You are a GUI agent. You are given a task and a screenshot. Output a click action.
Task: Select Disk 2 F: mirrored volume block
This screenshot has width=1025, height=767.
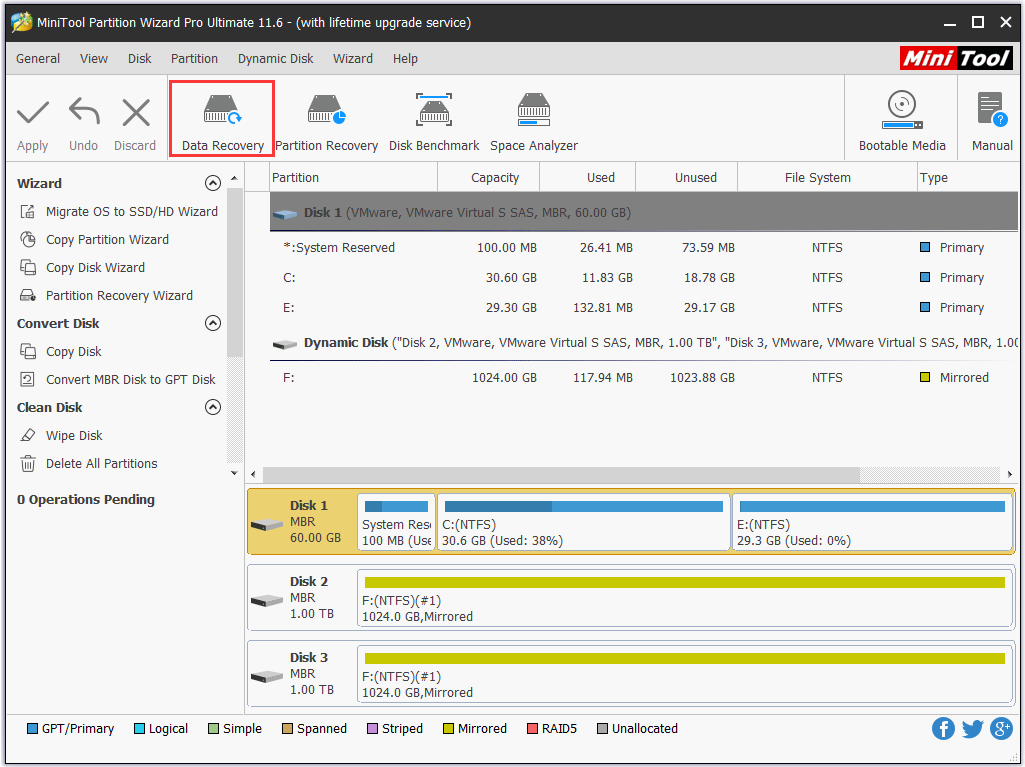click(685, 598)
